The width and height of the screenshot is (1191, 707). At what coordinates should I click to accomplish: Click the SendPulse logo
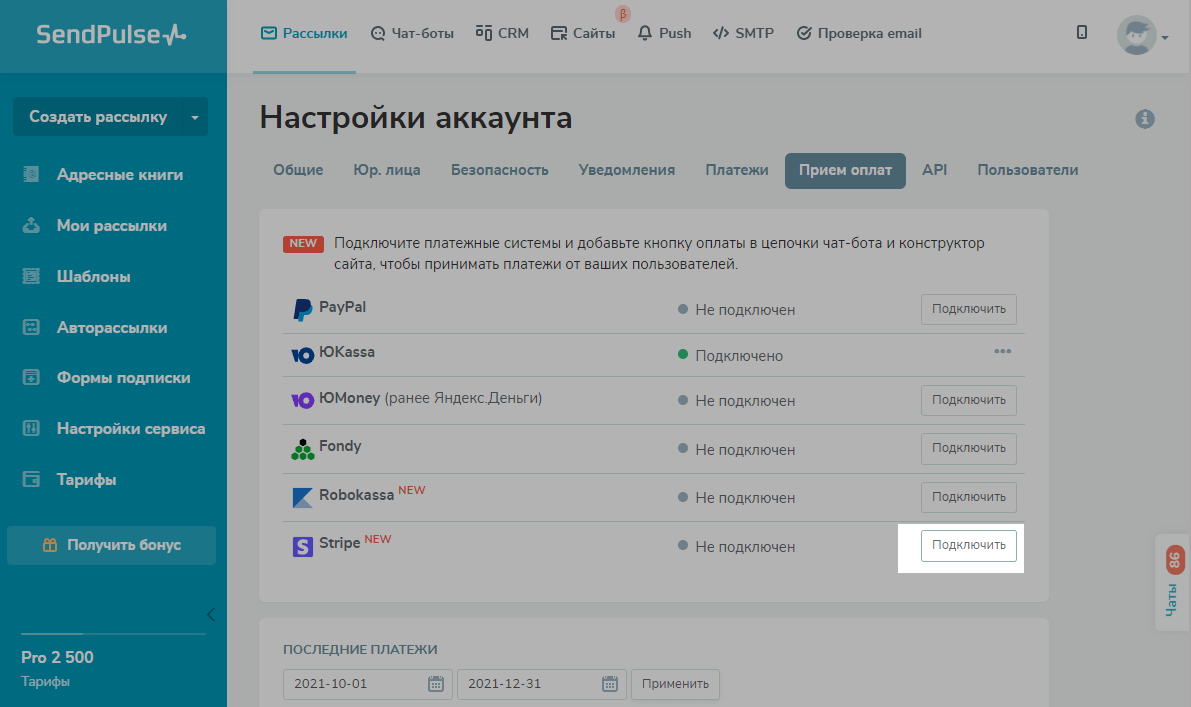click(x=112, y=35)
